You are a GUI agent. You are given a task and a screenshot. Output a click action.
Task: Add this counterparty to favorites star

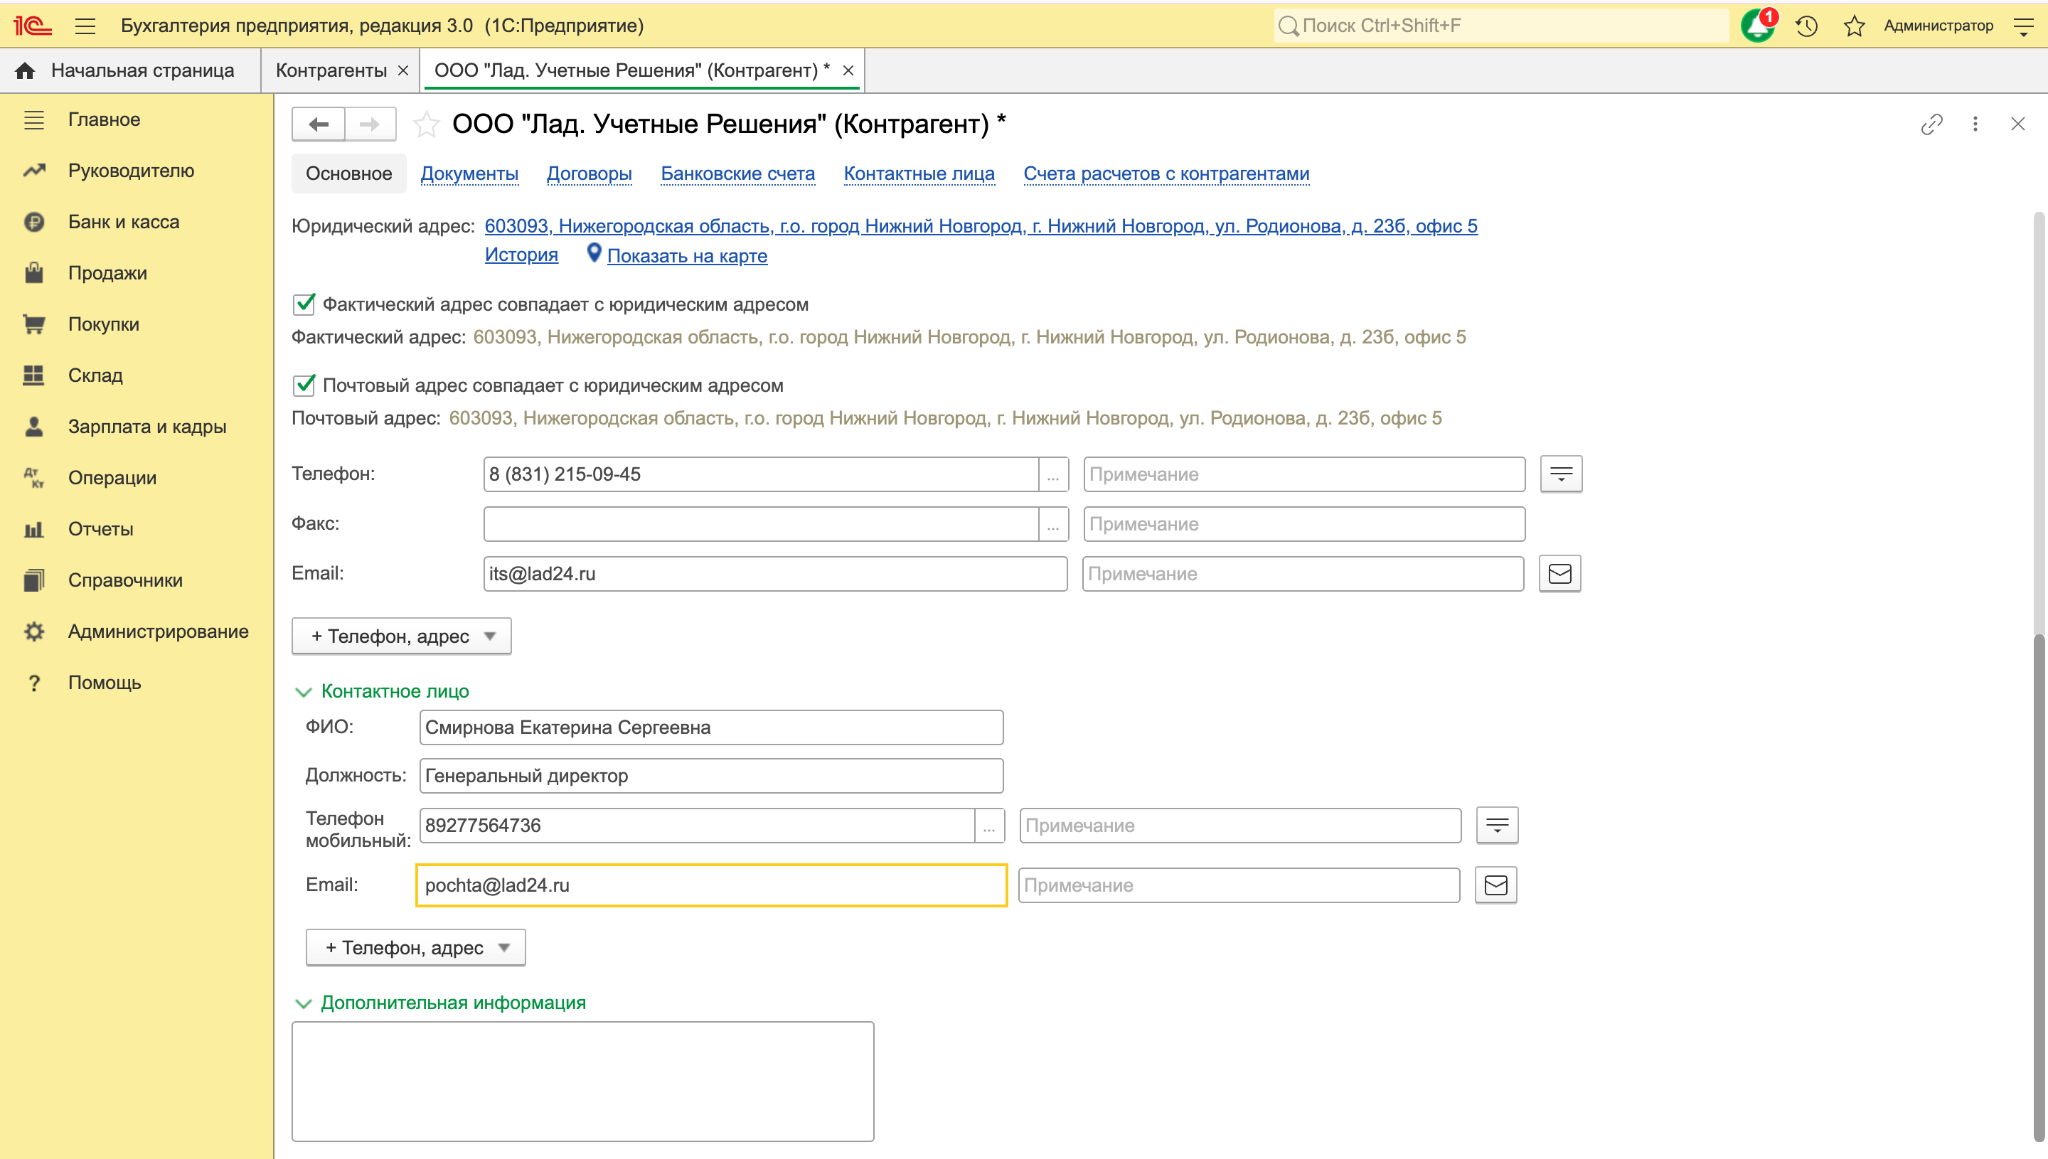[x=426, y=124]
